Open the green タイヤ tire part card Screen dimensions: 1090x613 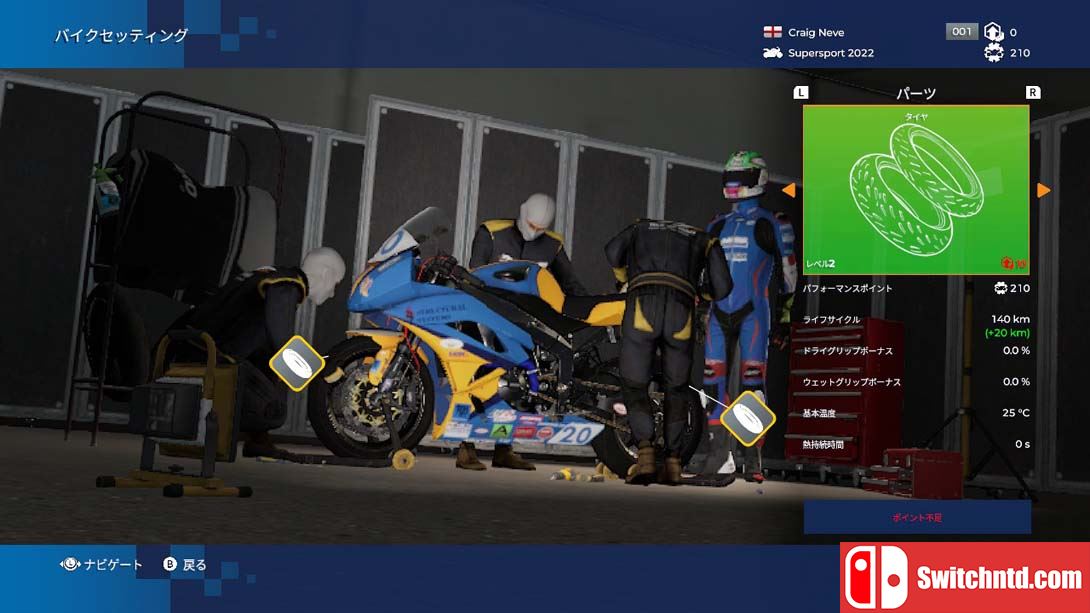(x=916, y=190)
